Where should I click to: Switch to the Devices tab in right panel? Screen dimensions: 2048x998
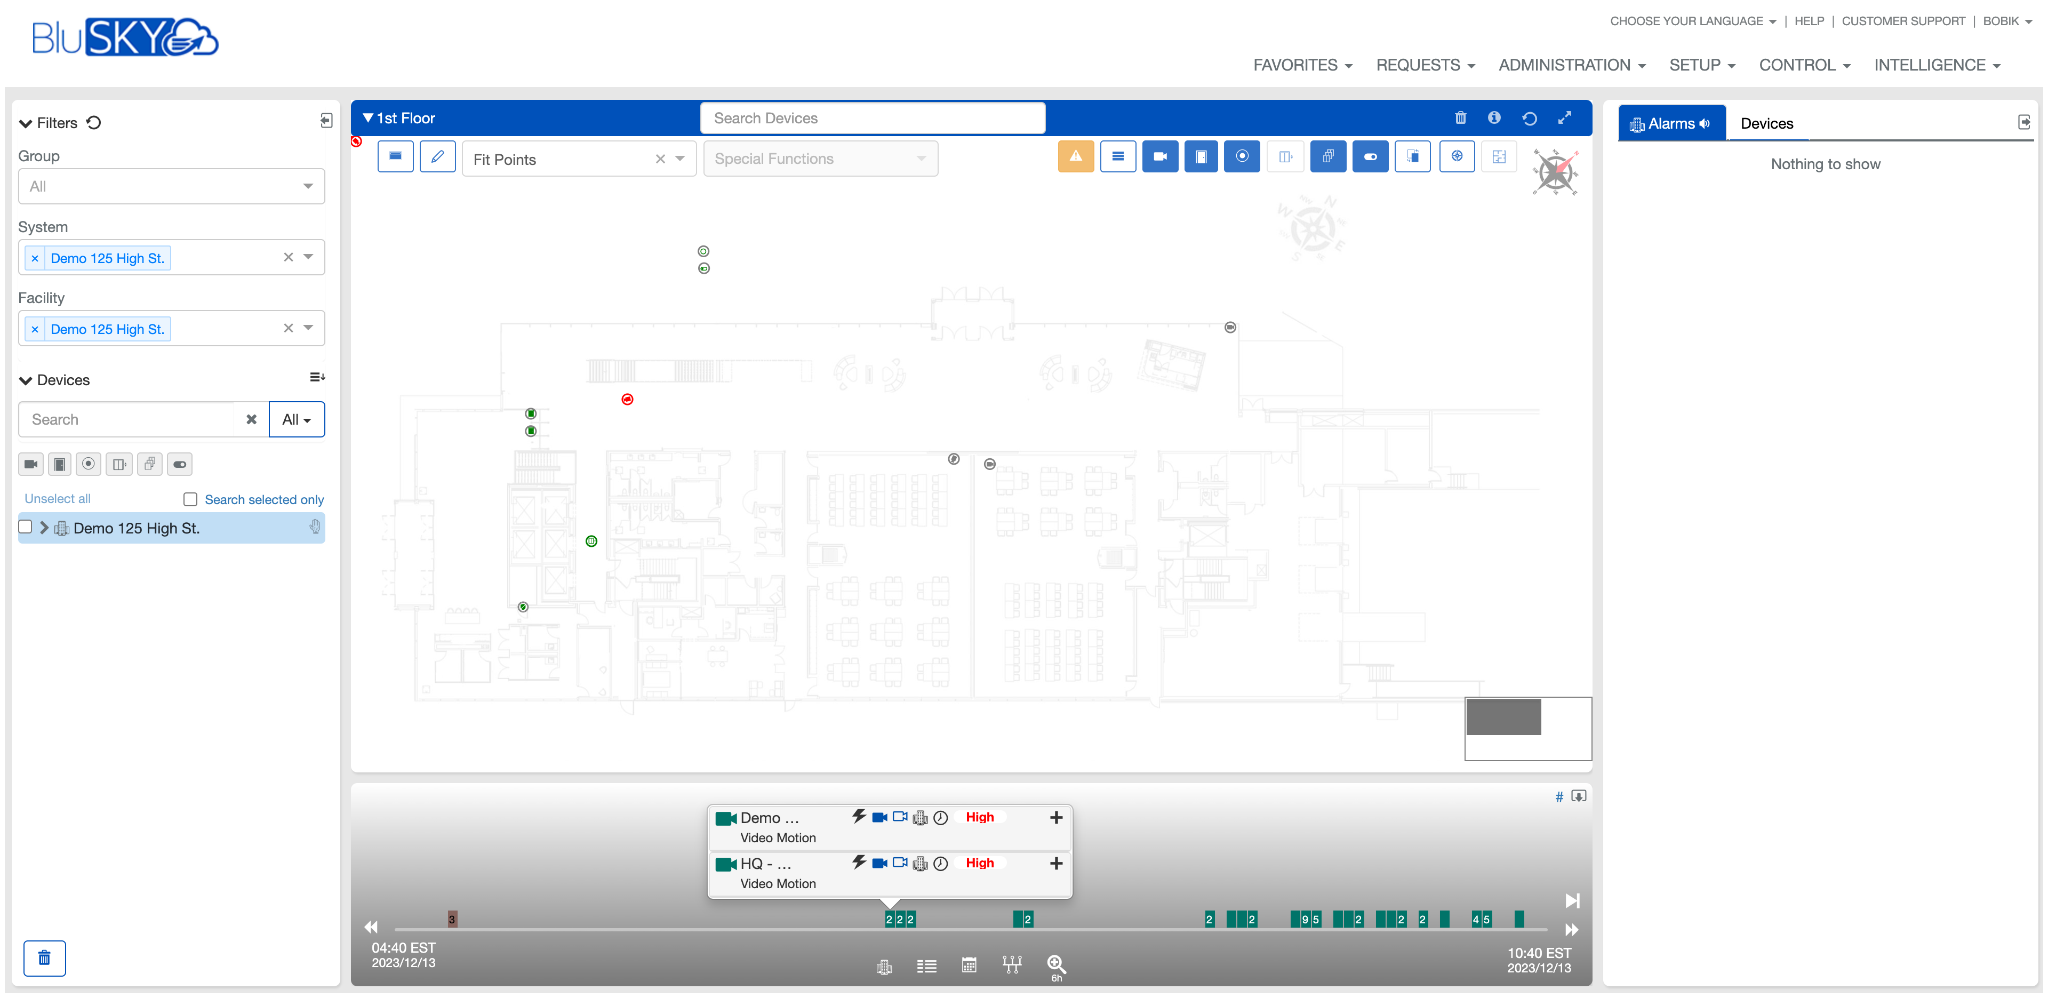tap(1766, 123)
